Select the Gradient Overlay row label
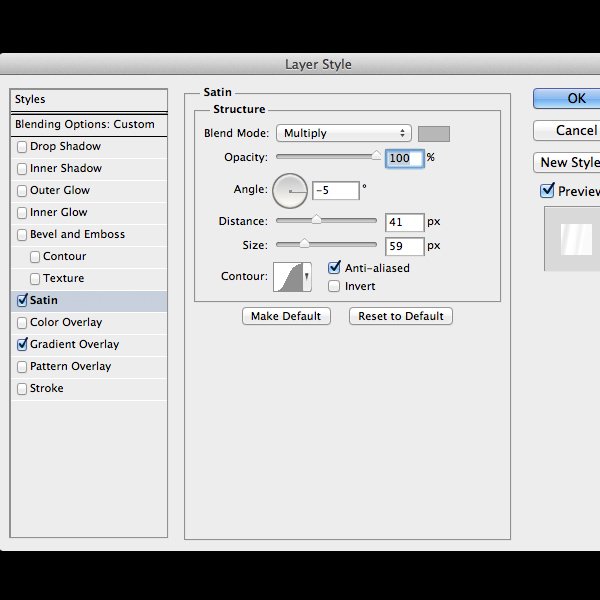Image resolution: width=600 pixels, height=600 pixels. point(75,344)
